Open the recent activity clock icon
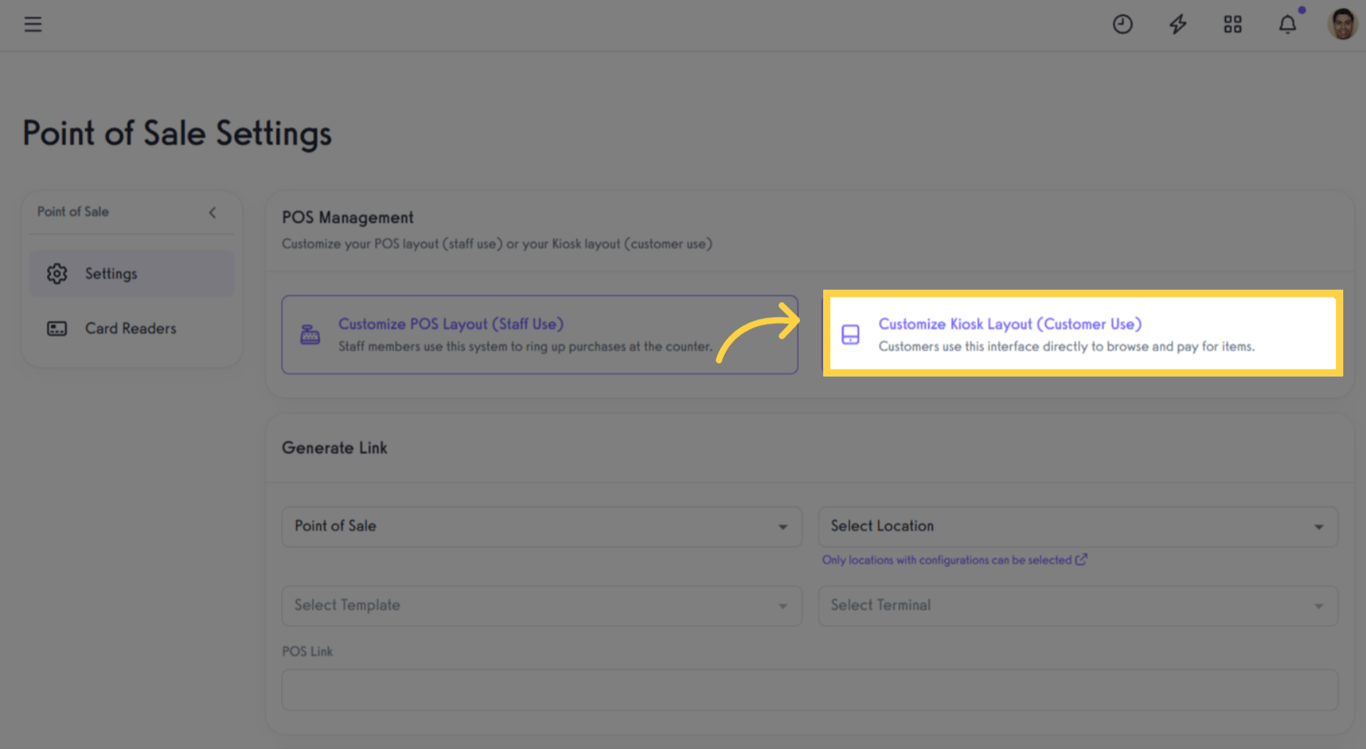The width and height of the screenshot is (1366, 749). (x=1123, y=24)
